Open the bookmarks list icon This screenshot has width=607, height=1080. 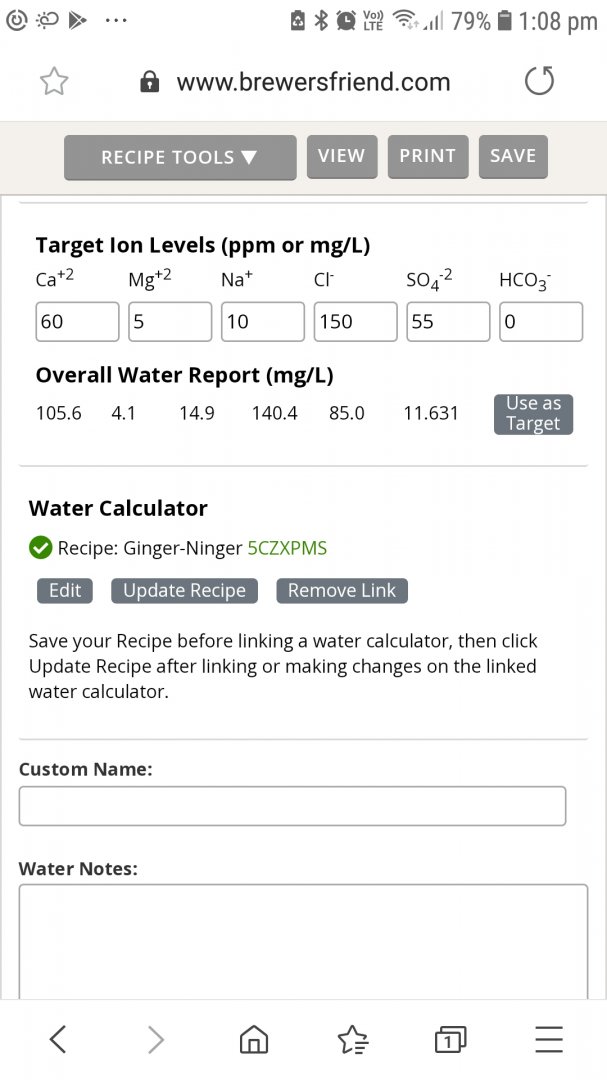(x=352, y=1040)
